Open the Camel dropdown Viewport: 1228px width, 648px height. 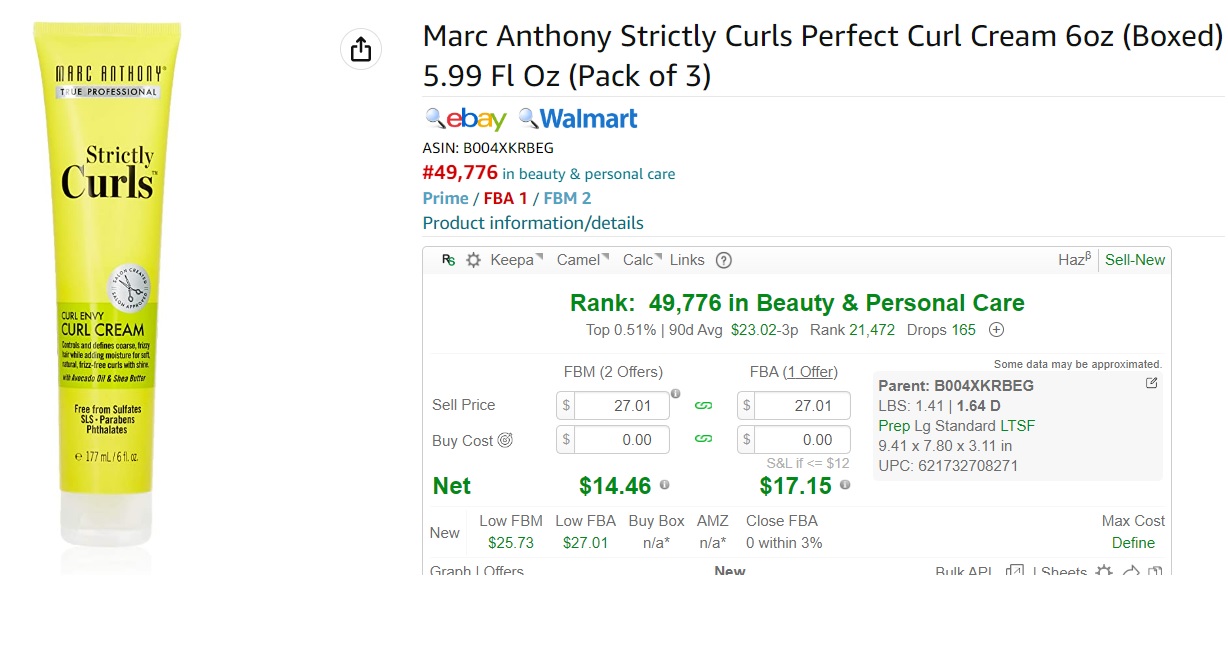tap(583, 260)
